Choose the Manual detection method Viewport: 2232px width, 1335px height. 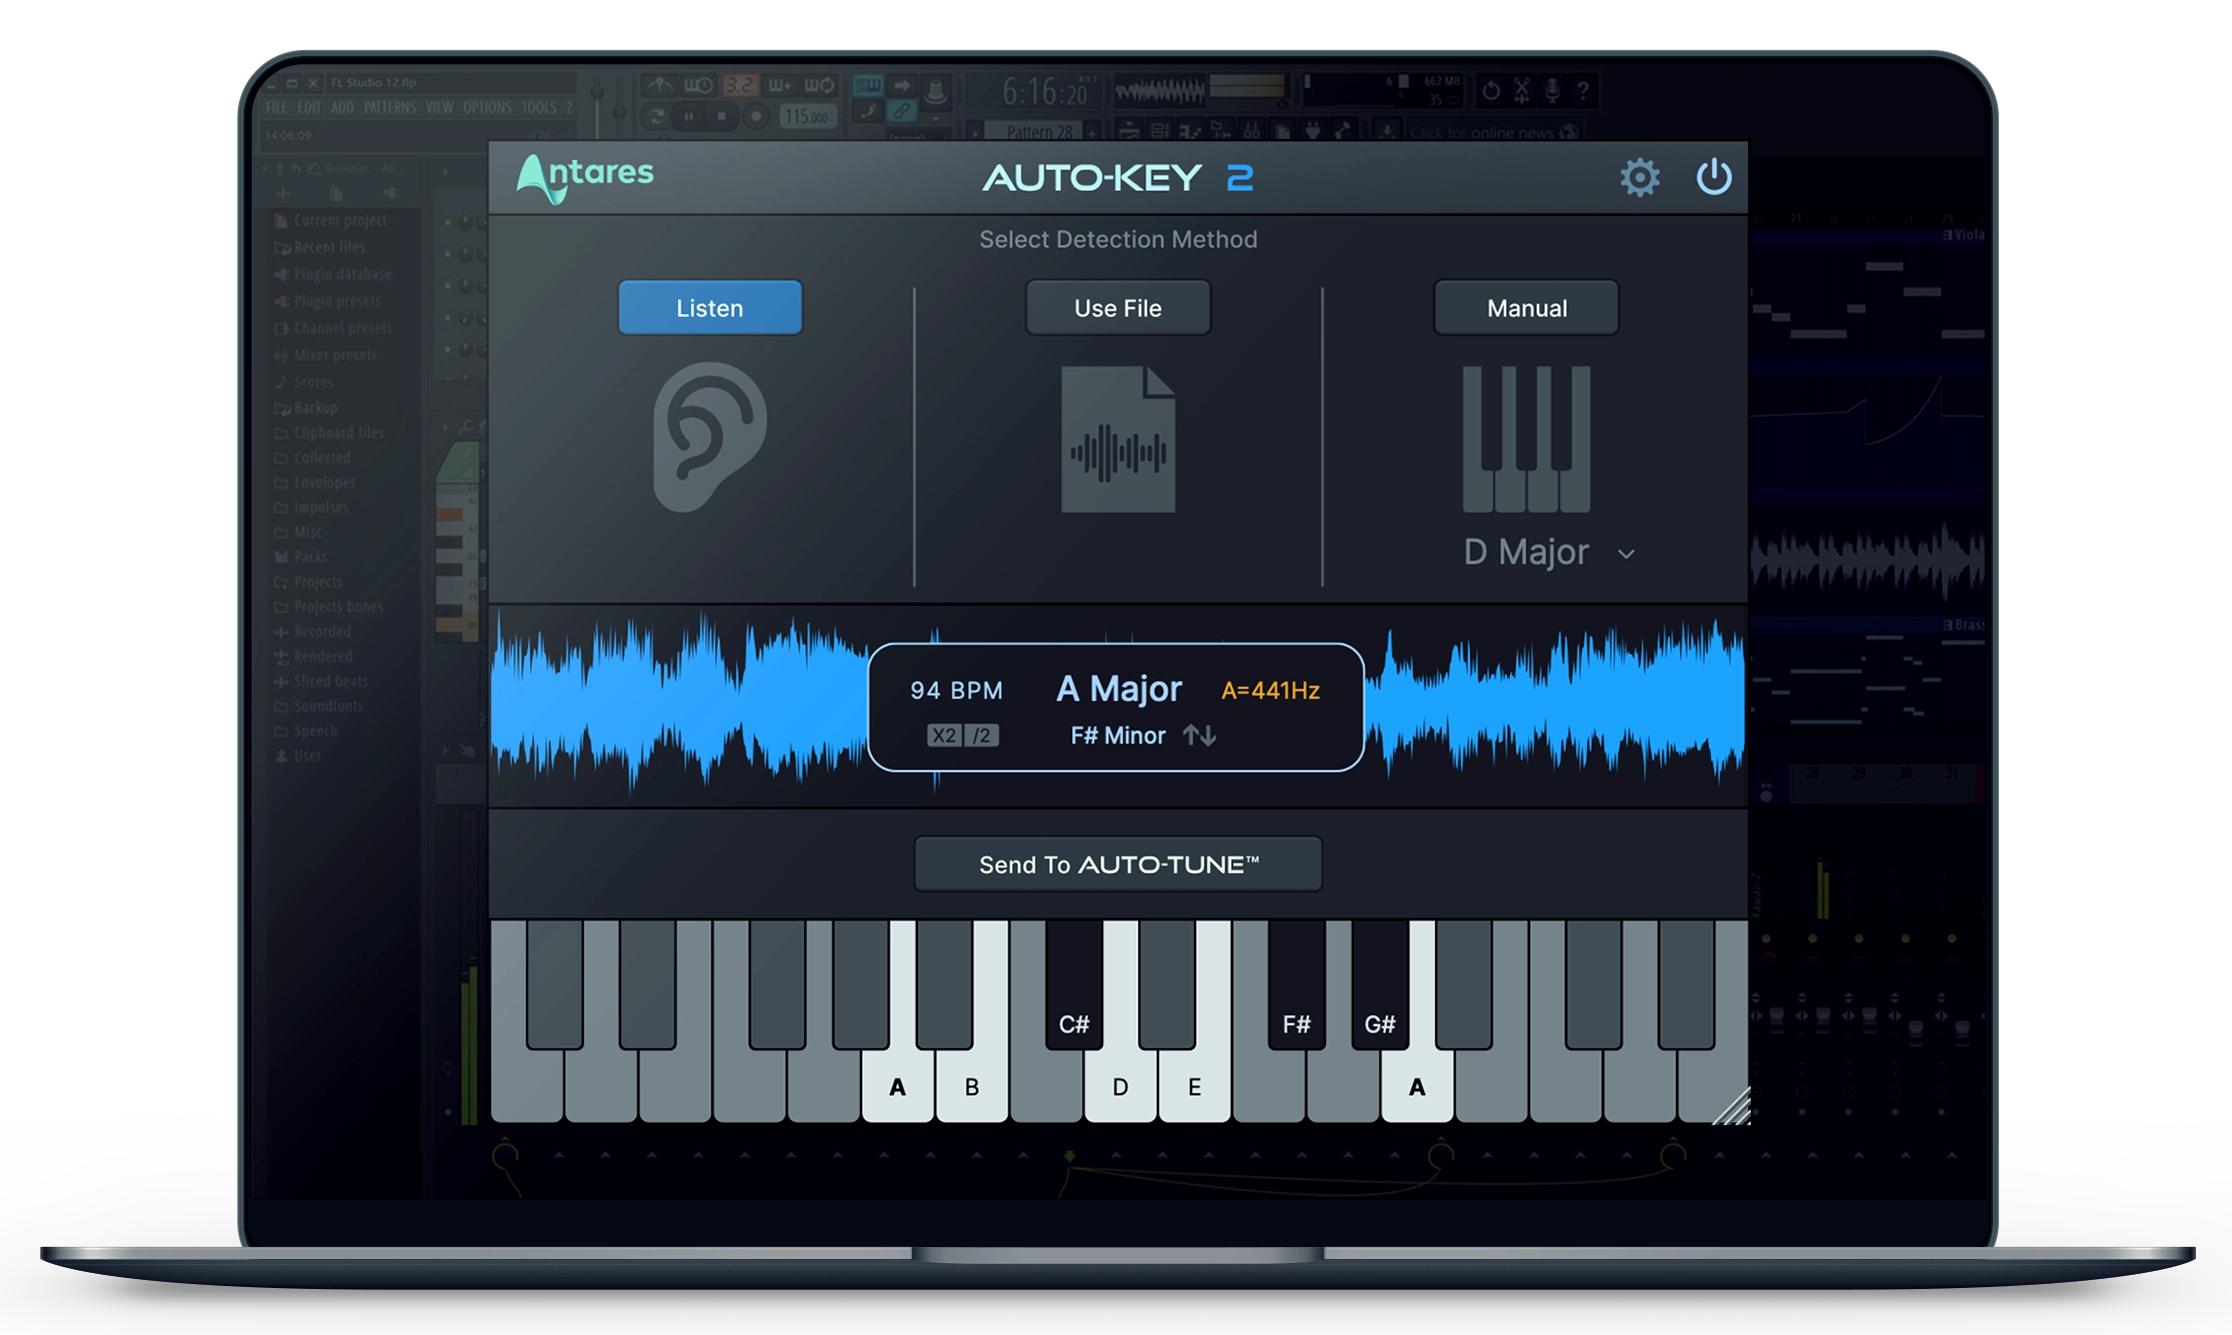(1526, 308)
